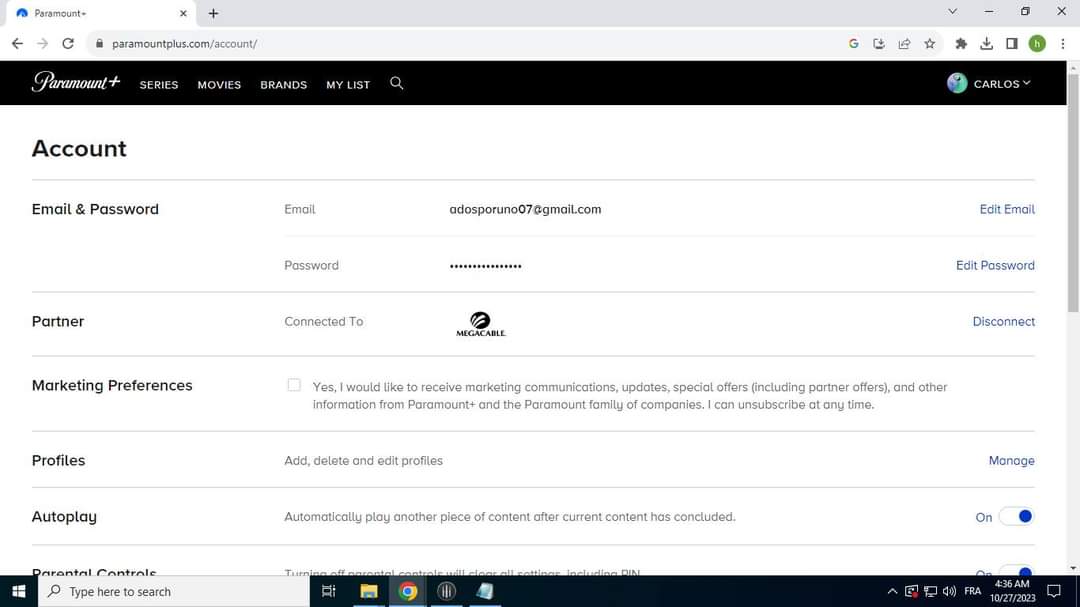
Task: Toggle Chrome side panel
Action: (1012, 43)
